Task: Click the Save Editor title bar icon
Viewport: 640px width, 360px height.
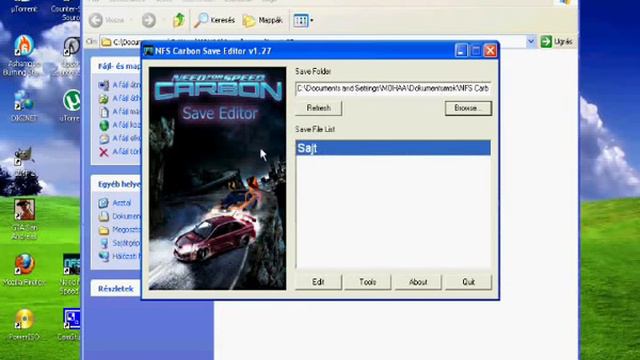Action: (x=149, y=51)
